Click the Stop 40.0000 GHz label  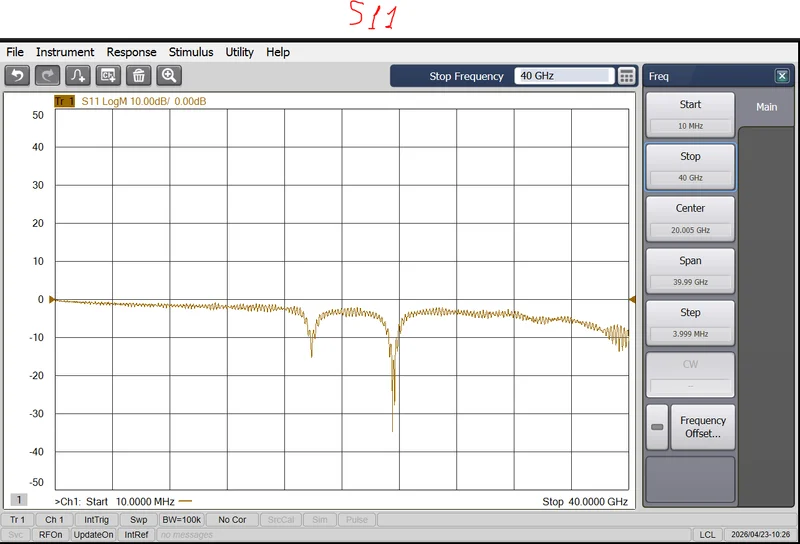point(585,502)
